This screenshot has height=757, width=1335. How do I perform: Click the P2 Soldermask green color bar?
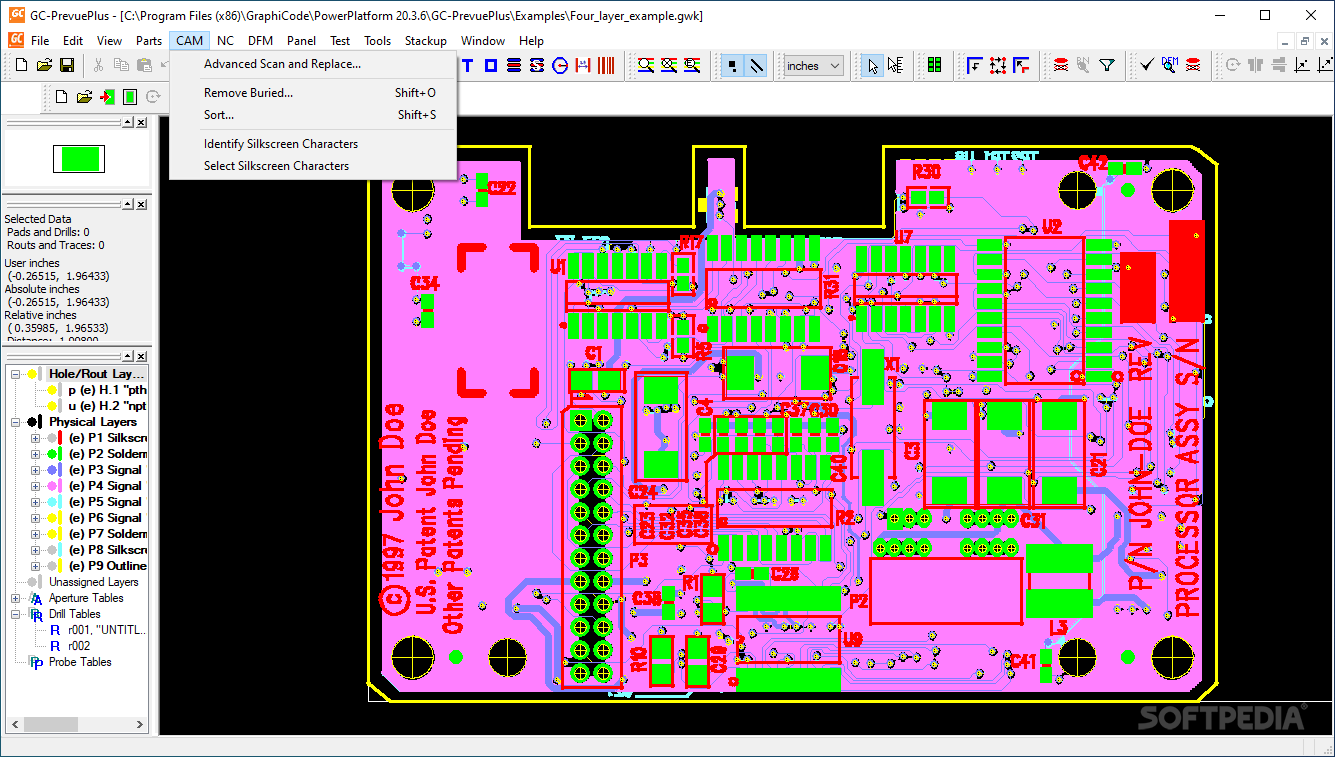62,454
